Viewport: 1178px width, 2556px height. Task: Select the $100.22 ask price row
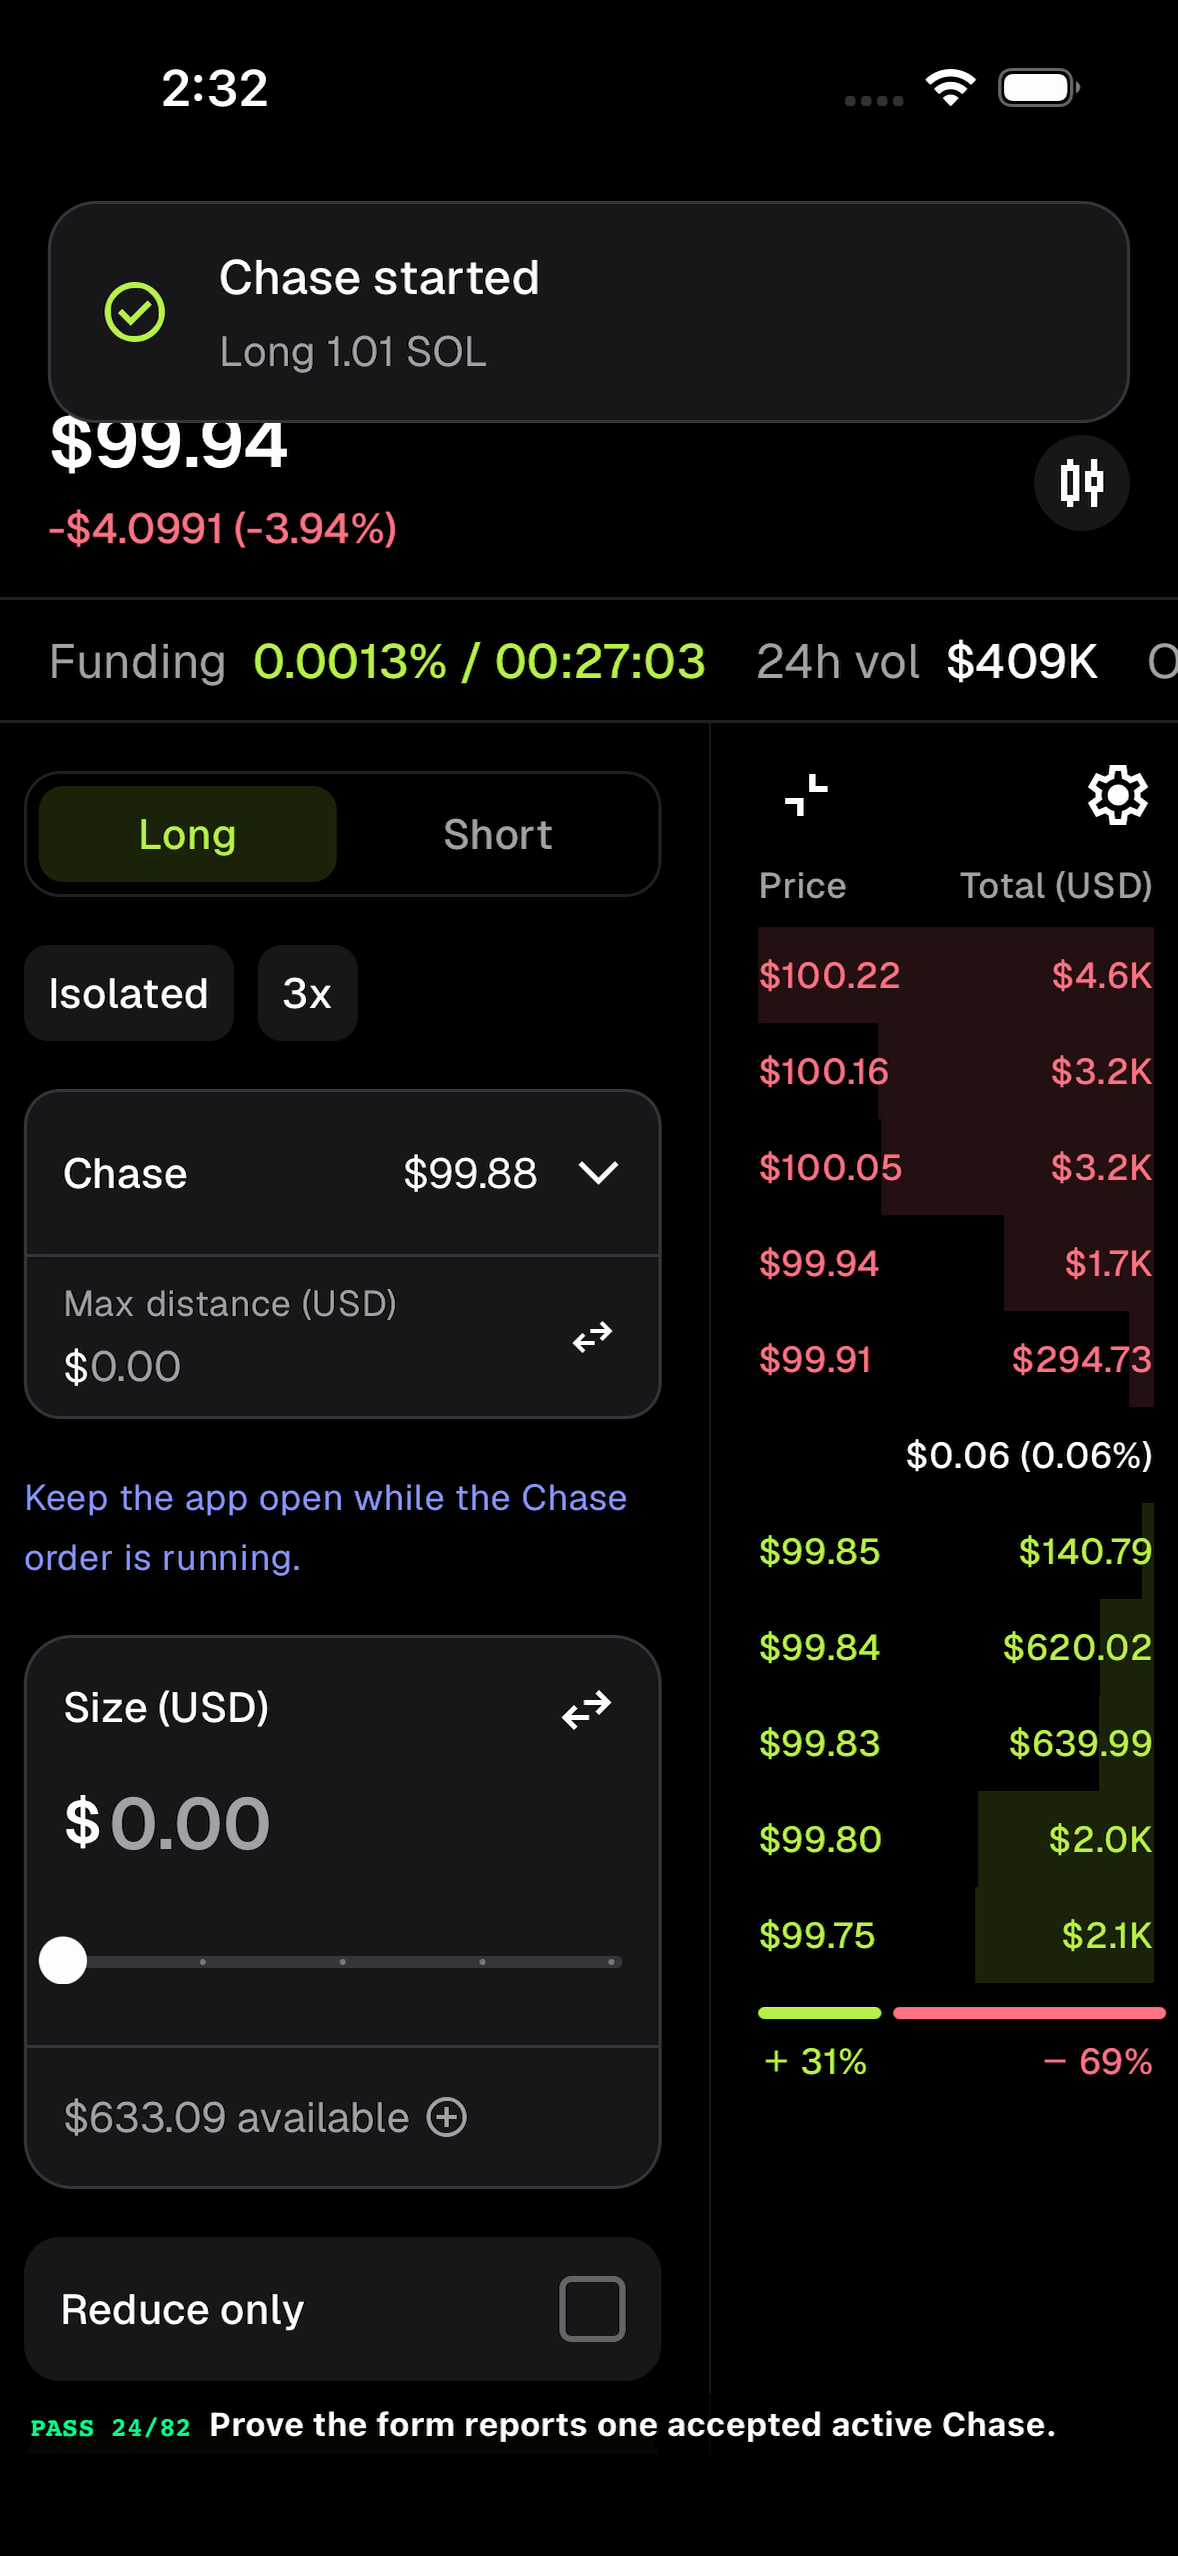click(x=955, y=975)
